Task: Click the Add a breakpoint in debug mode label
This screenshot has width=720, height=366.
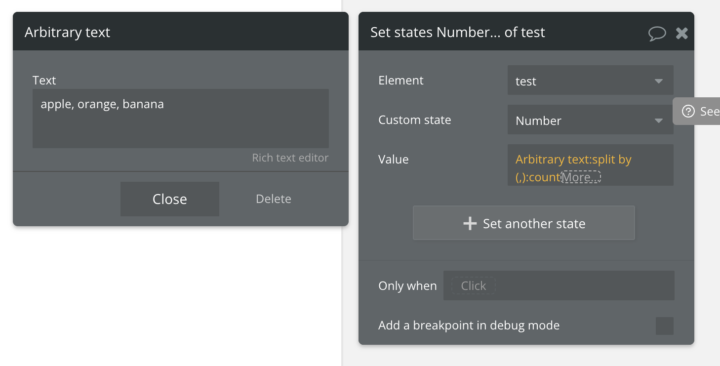Action: (469, 326)
